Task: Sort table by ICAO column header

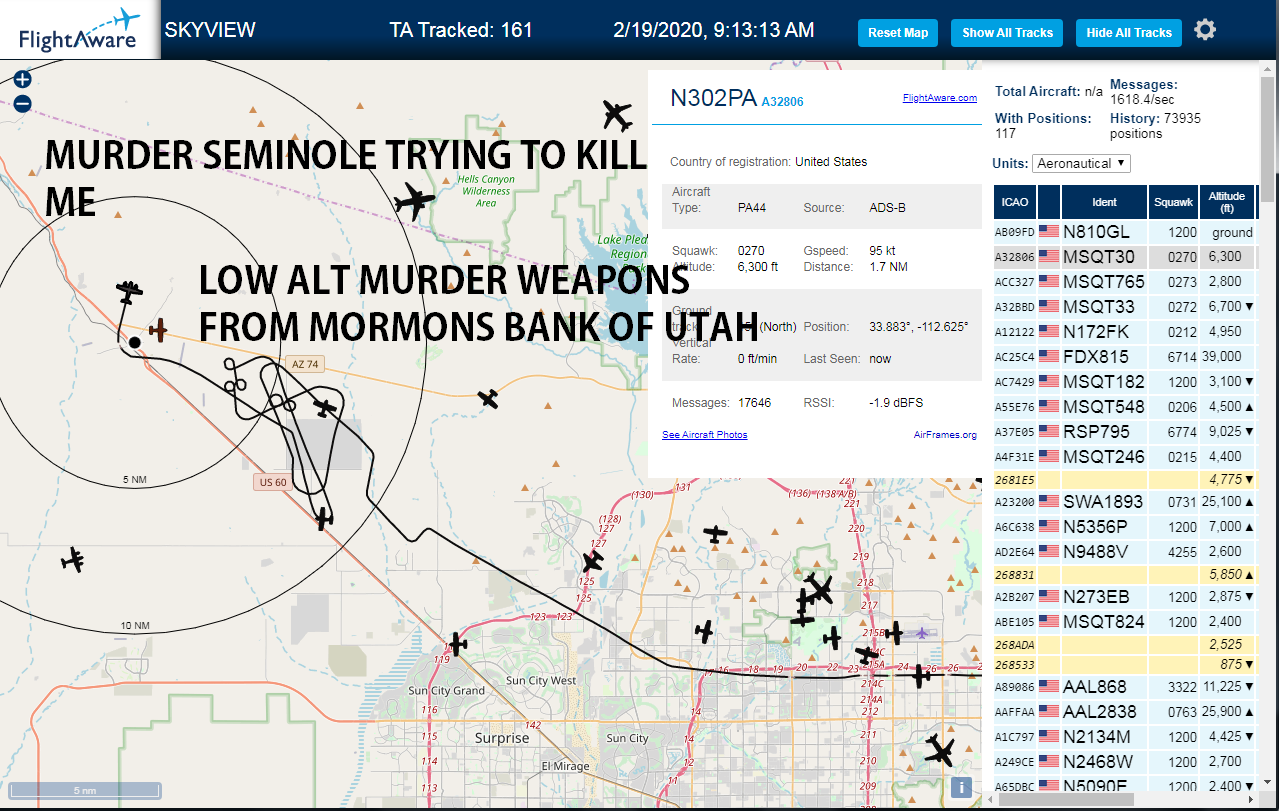Action: click(1015, 202)
